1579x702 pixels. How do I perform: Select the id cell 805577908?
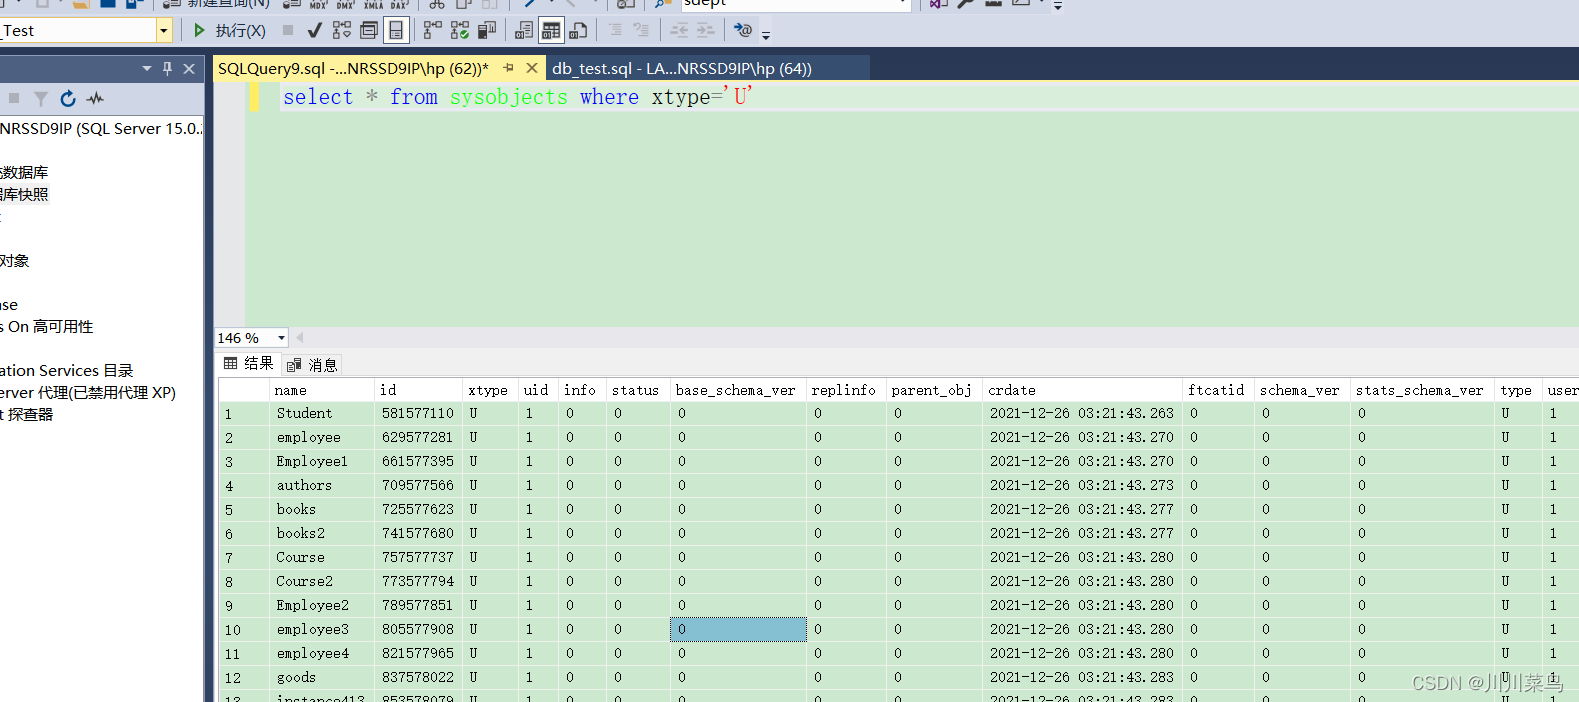tap(418, 629)
